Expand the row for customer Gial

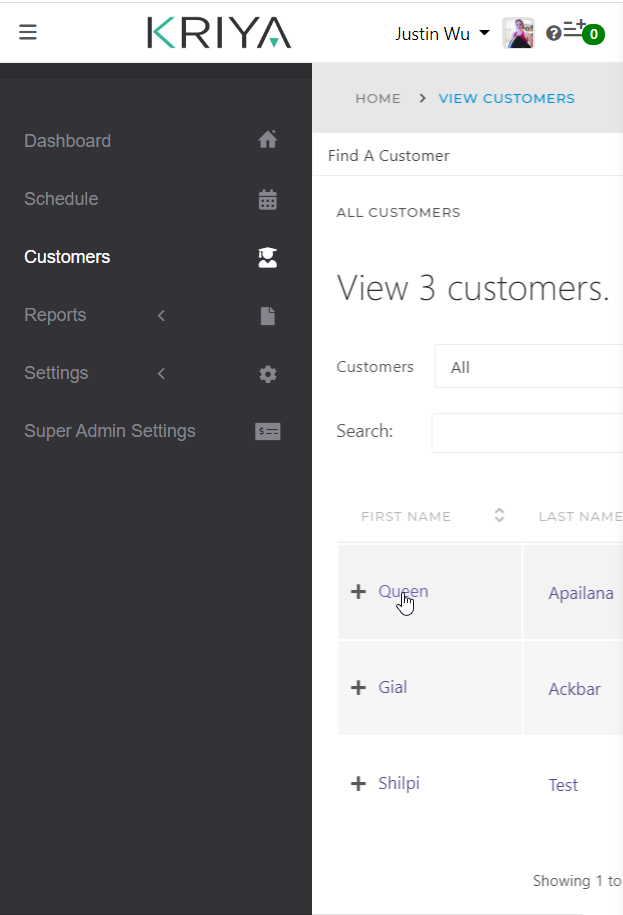point(359,687)
